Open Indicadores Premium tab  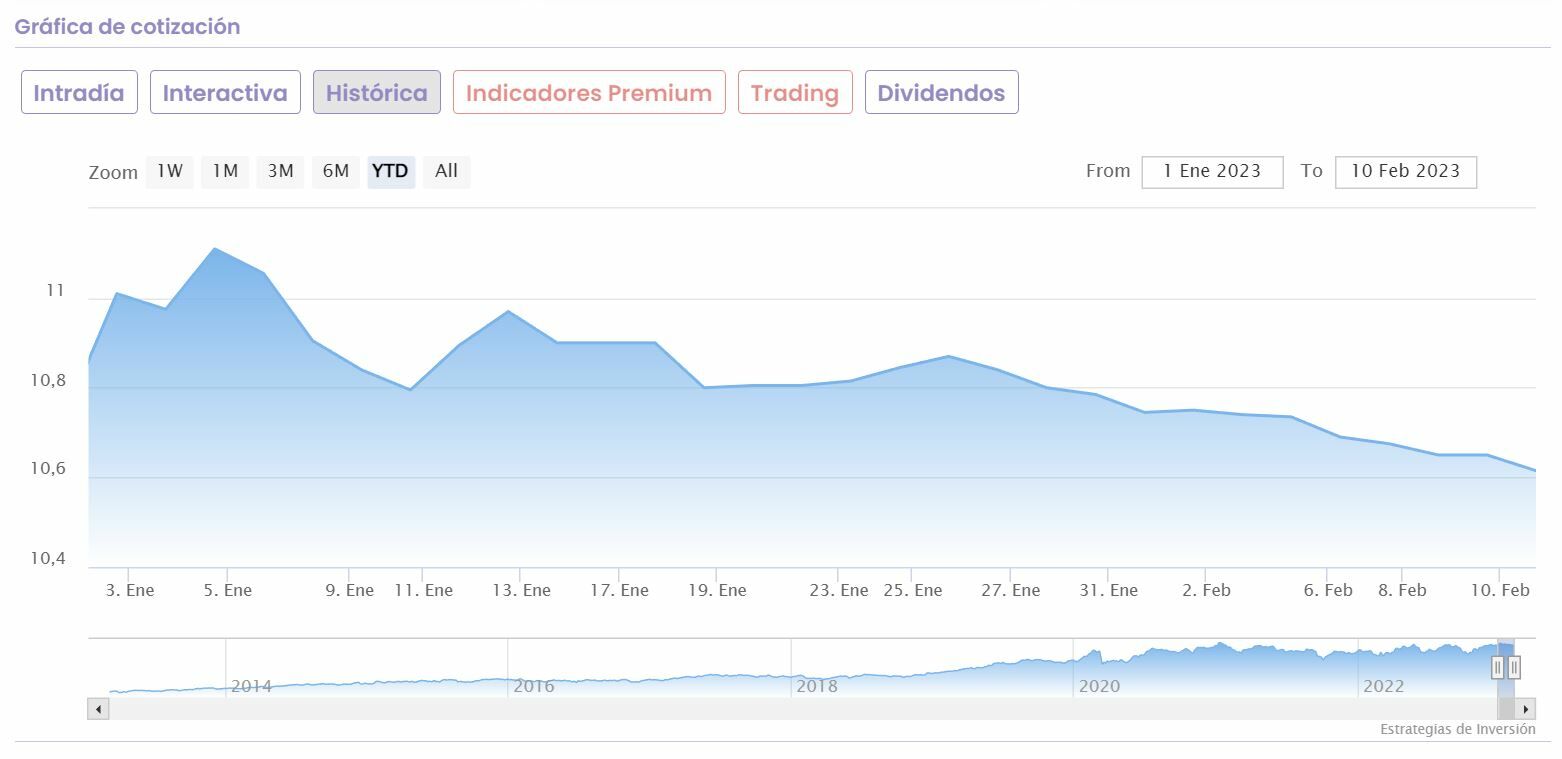[588, 93]
